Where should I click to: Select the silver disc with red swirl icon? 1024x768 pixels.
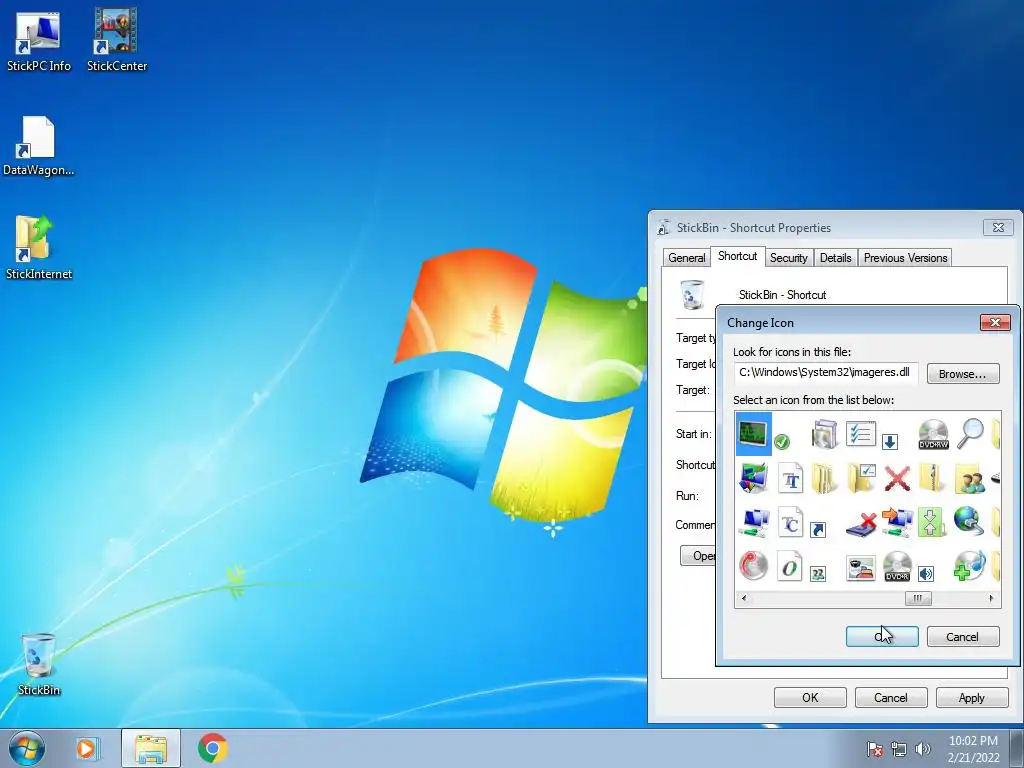tap(753, 566)
